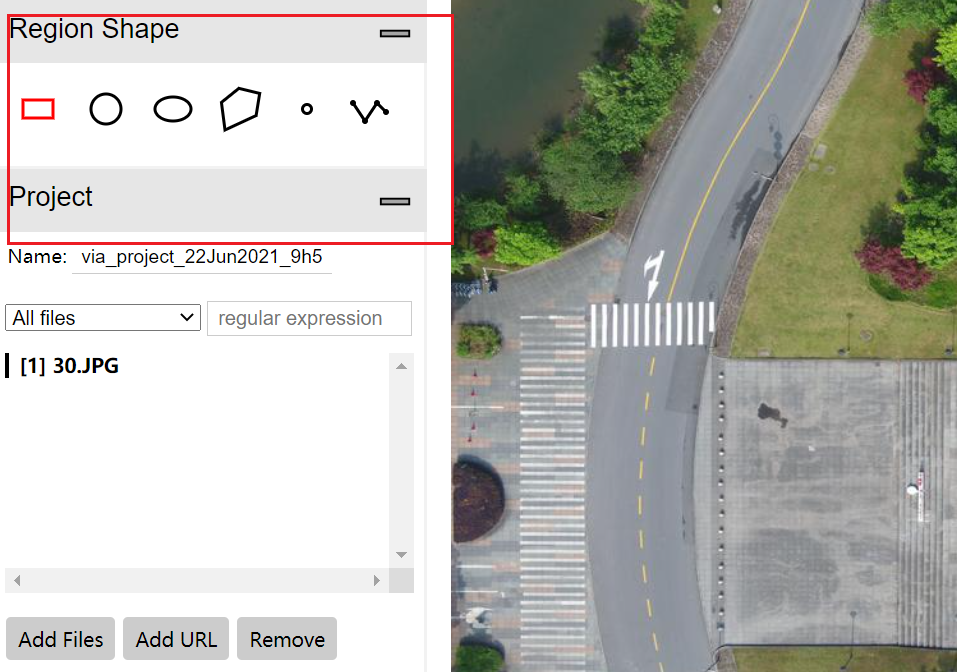Select the point region shape
Image resolution: width=957 pixels, height=672 pixels.
(x=307, y=109)
